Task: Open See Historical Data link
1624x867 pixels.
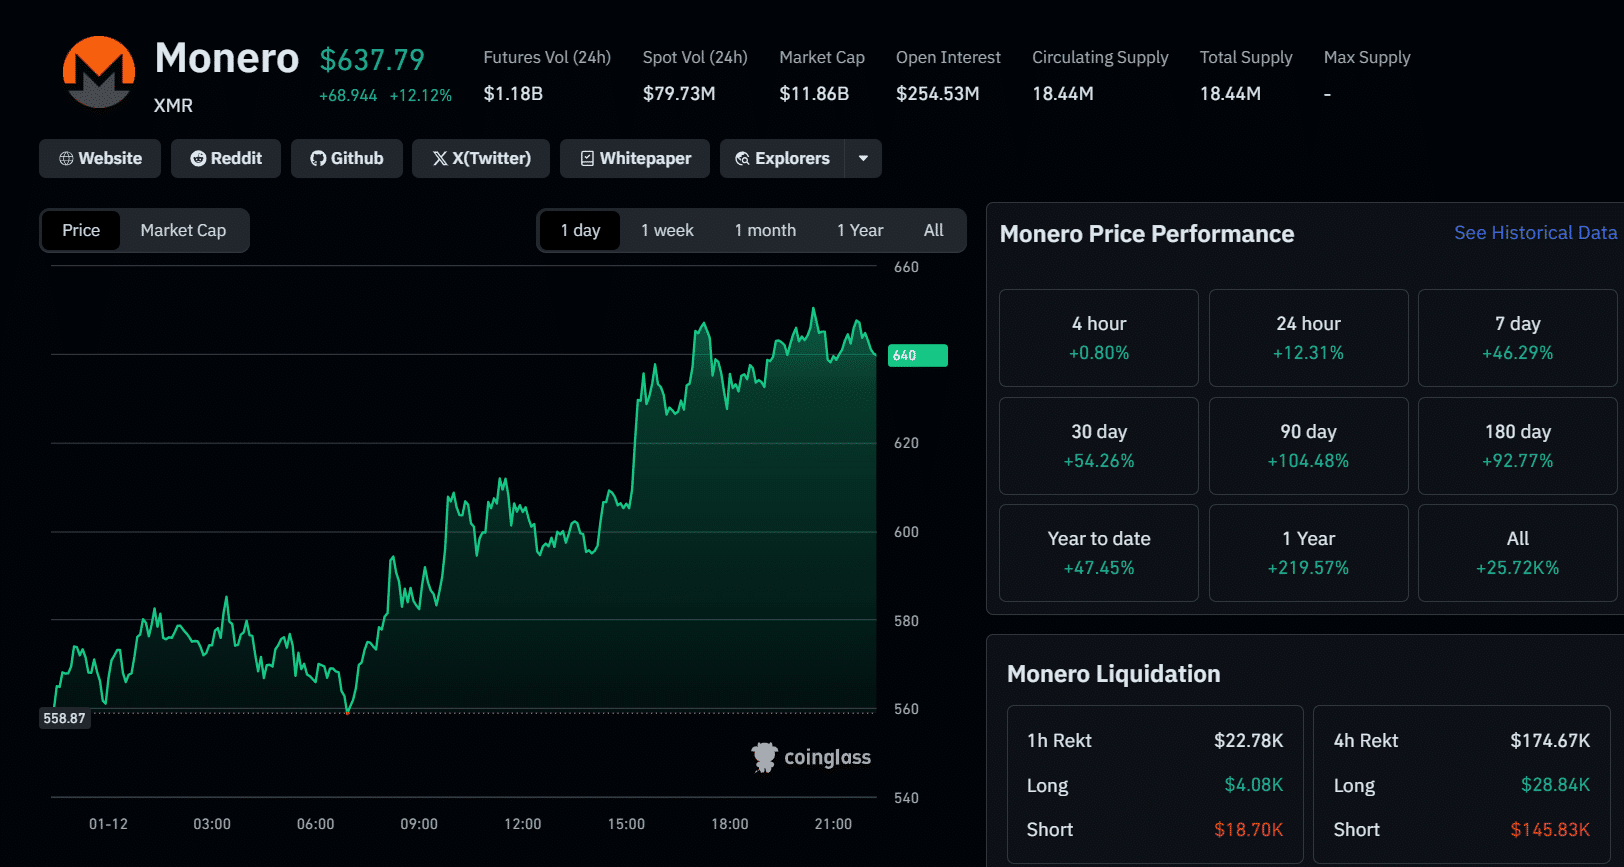Action: 1534,233
